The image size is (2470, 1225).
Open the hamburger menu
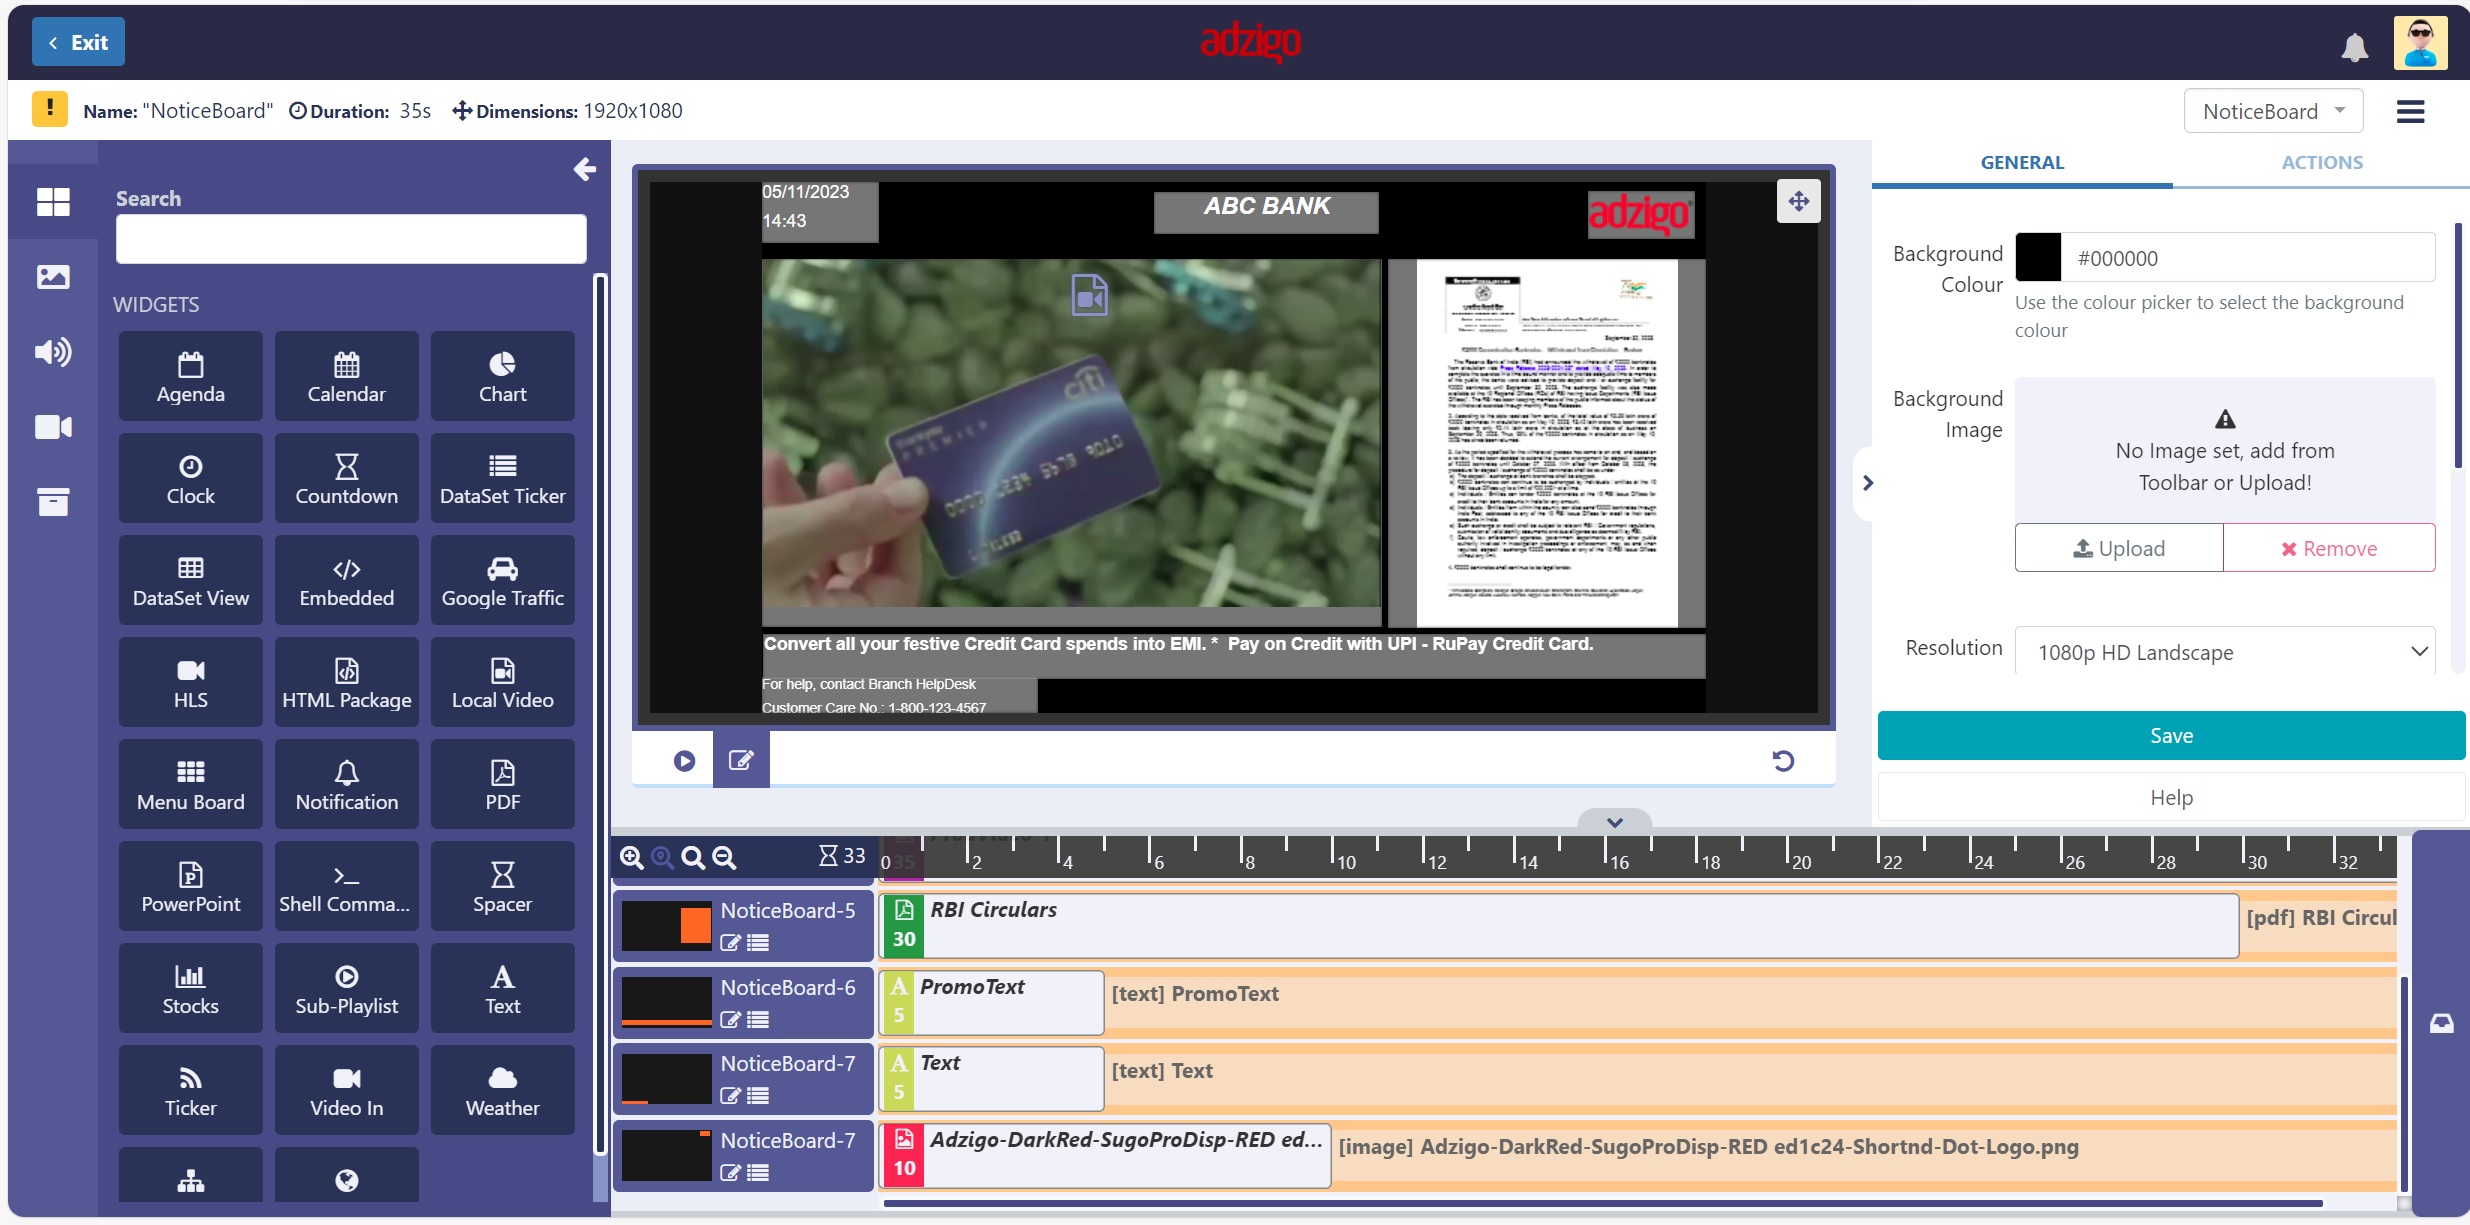2410,111
